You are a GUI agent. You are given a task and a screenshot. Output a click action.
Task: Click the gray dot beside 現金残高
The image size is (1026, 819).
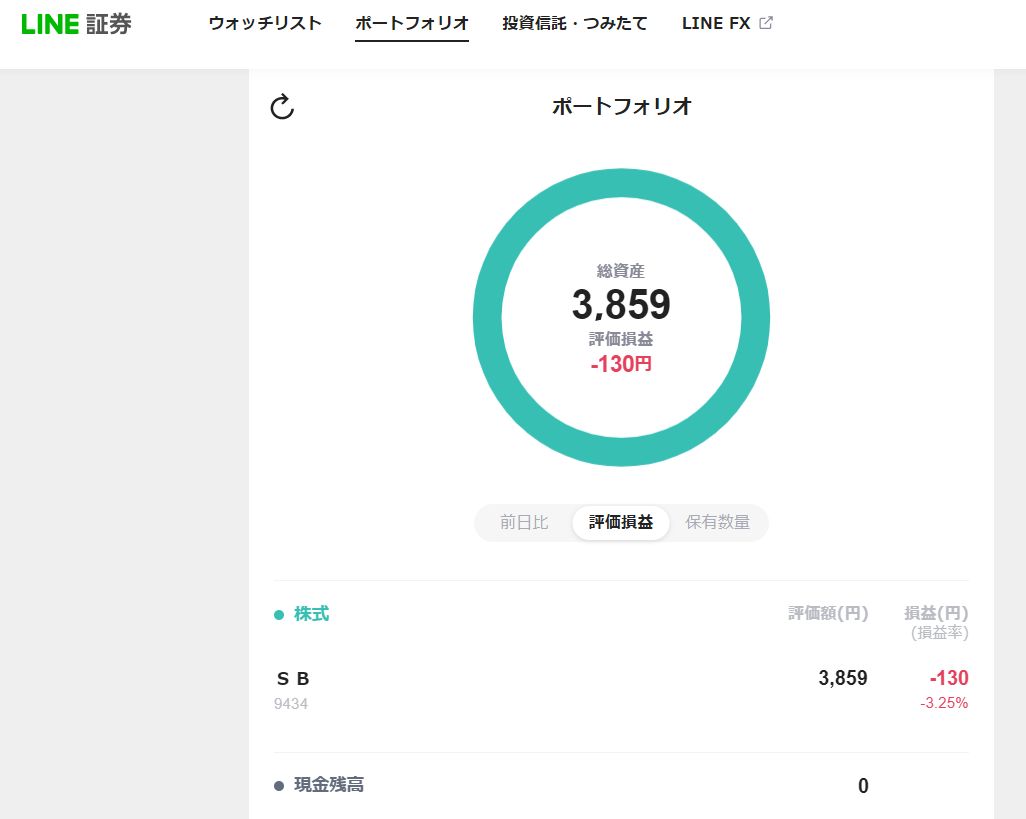click(x=279, y=786)
